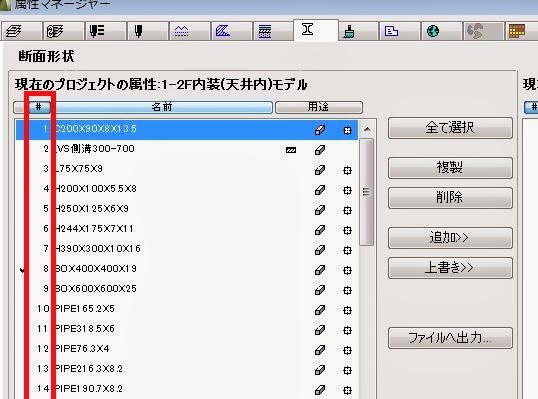Open the Fill Types tab
This screenshot has width=538, height=399.
point(232,31)
